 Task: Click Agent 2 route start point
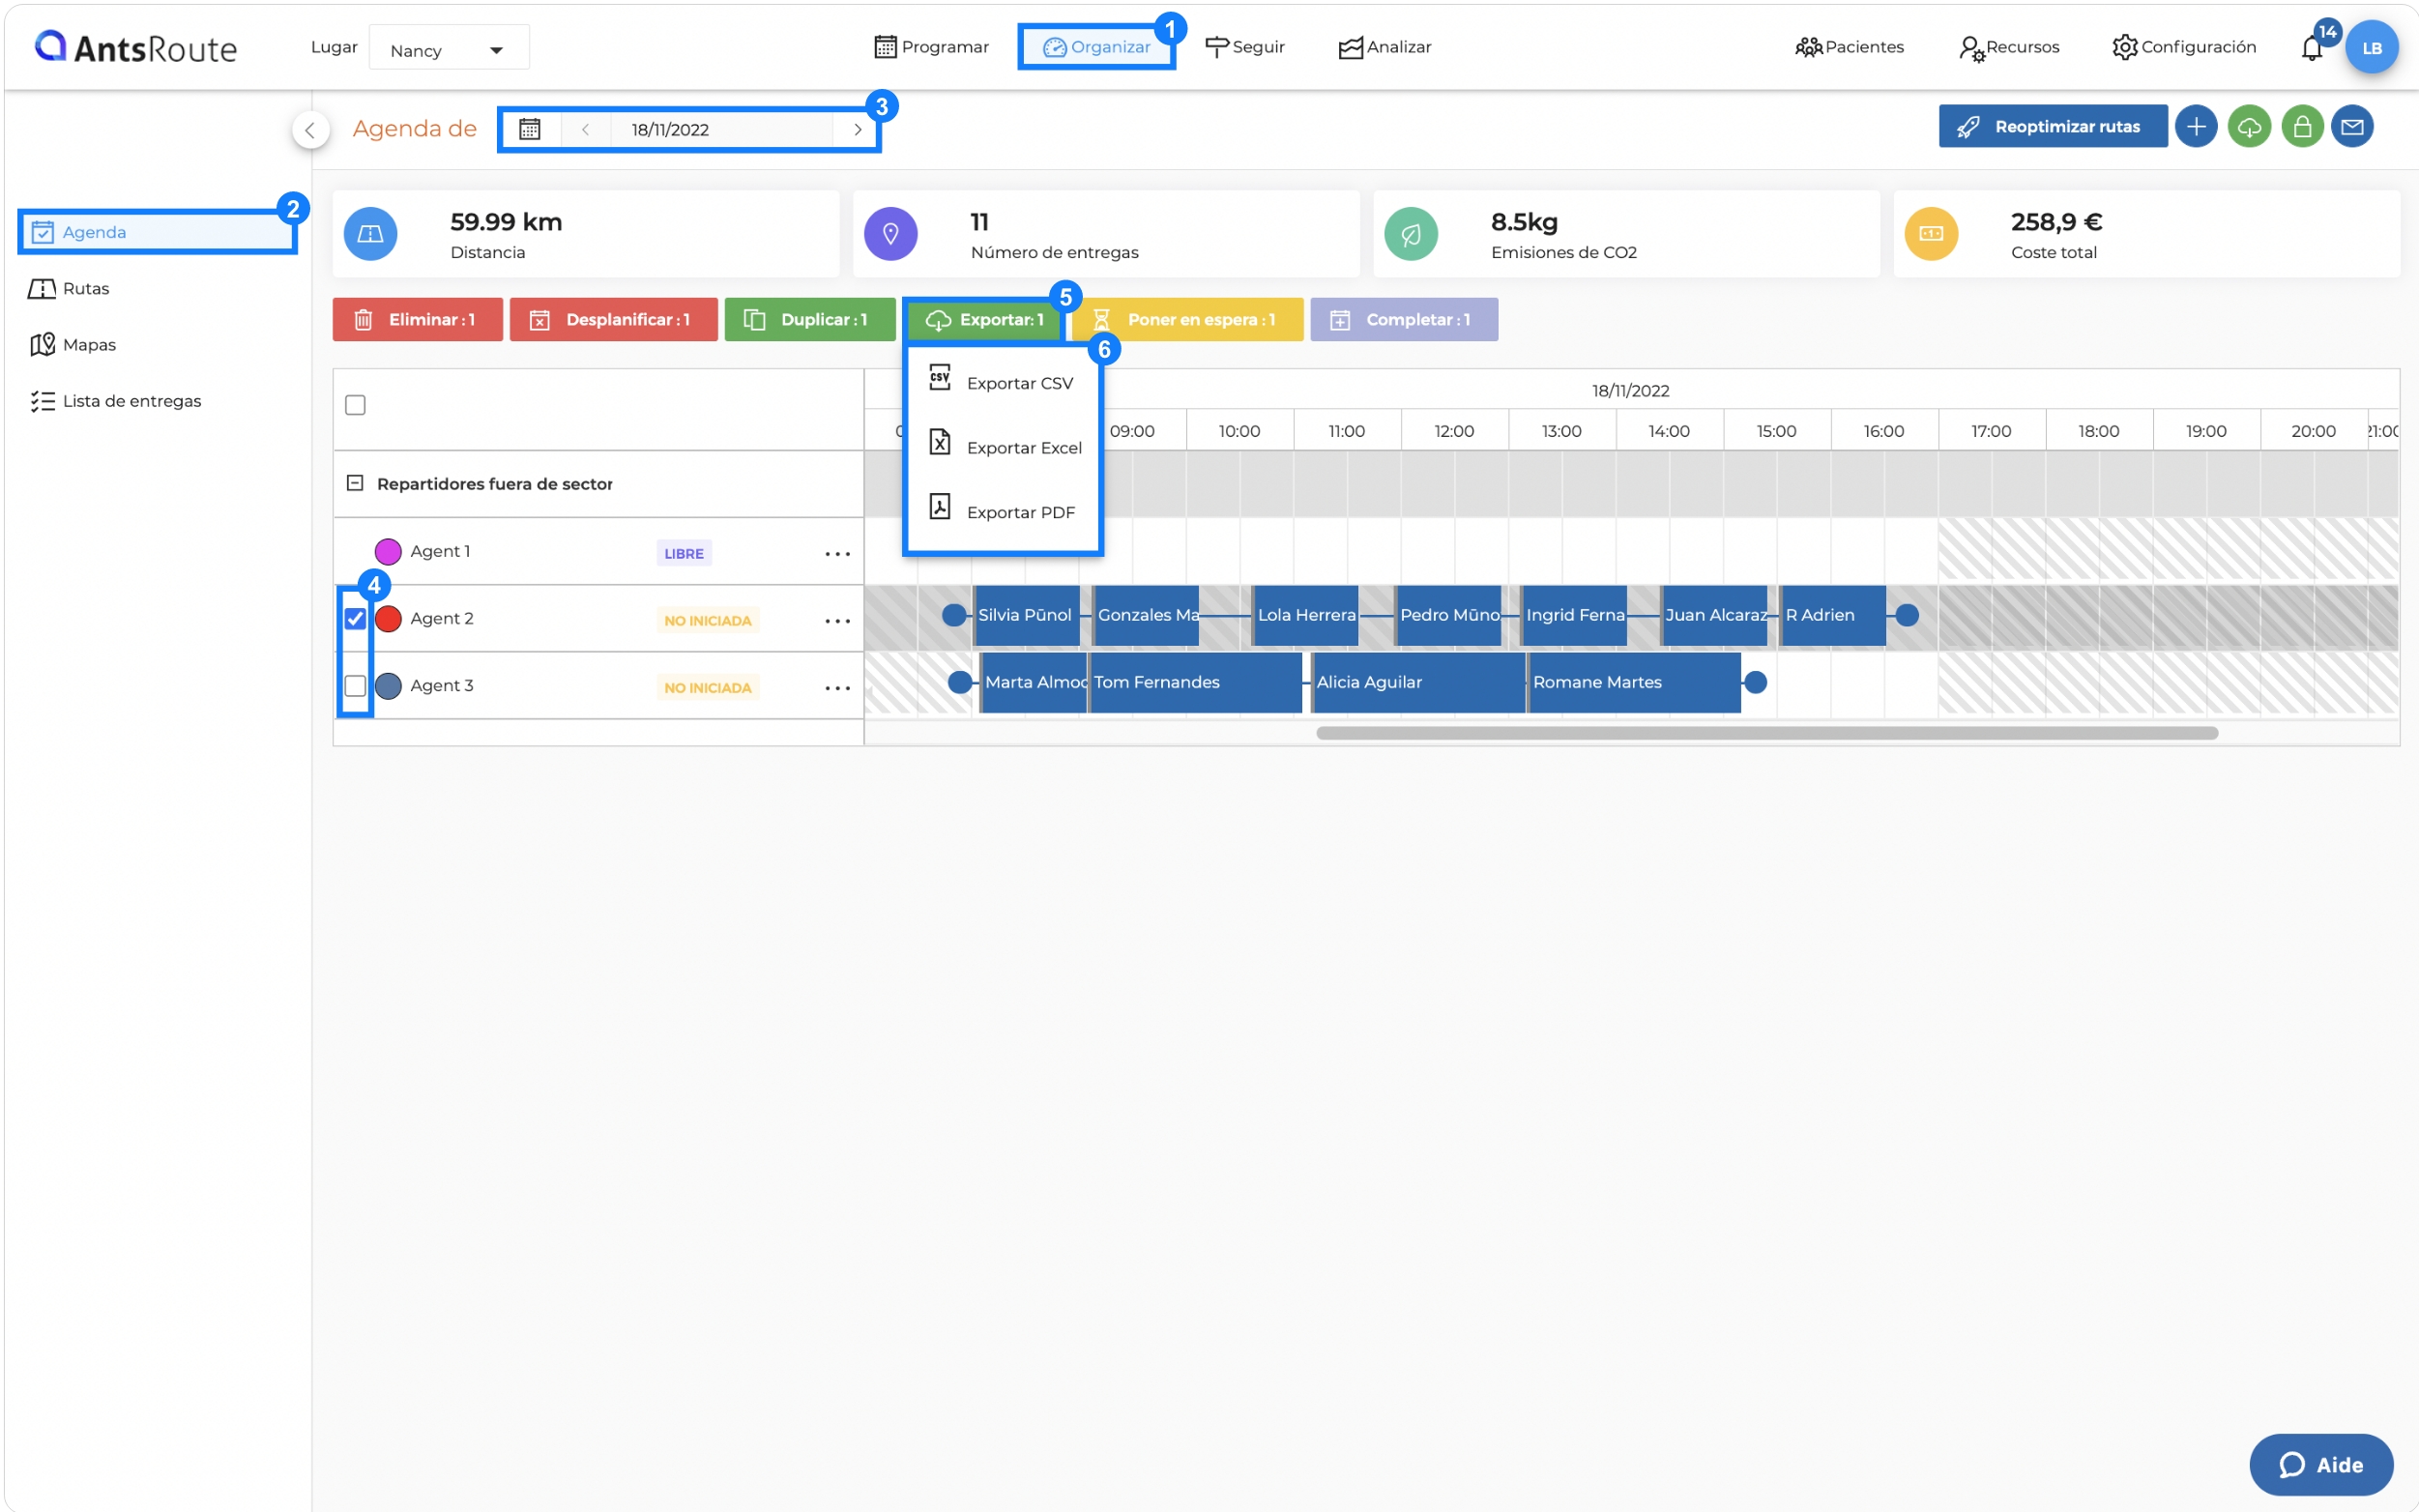tap(954, 615)
